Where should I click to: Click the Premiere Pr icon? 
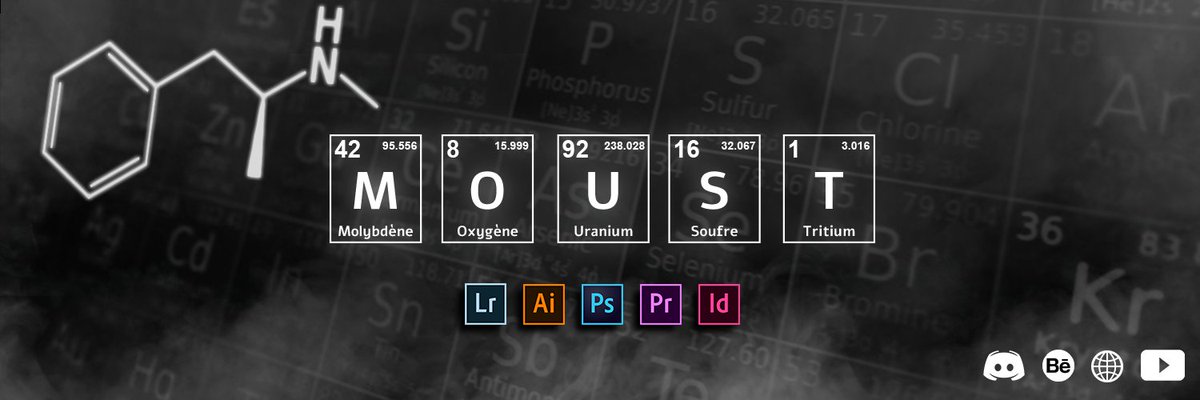(x=660, y=304)
